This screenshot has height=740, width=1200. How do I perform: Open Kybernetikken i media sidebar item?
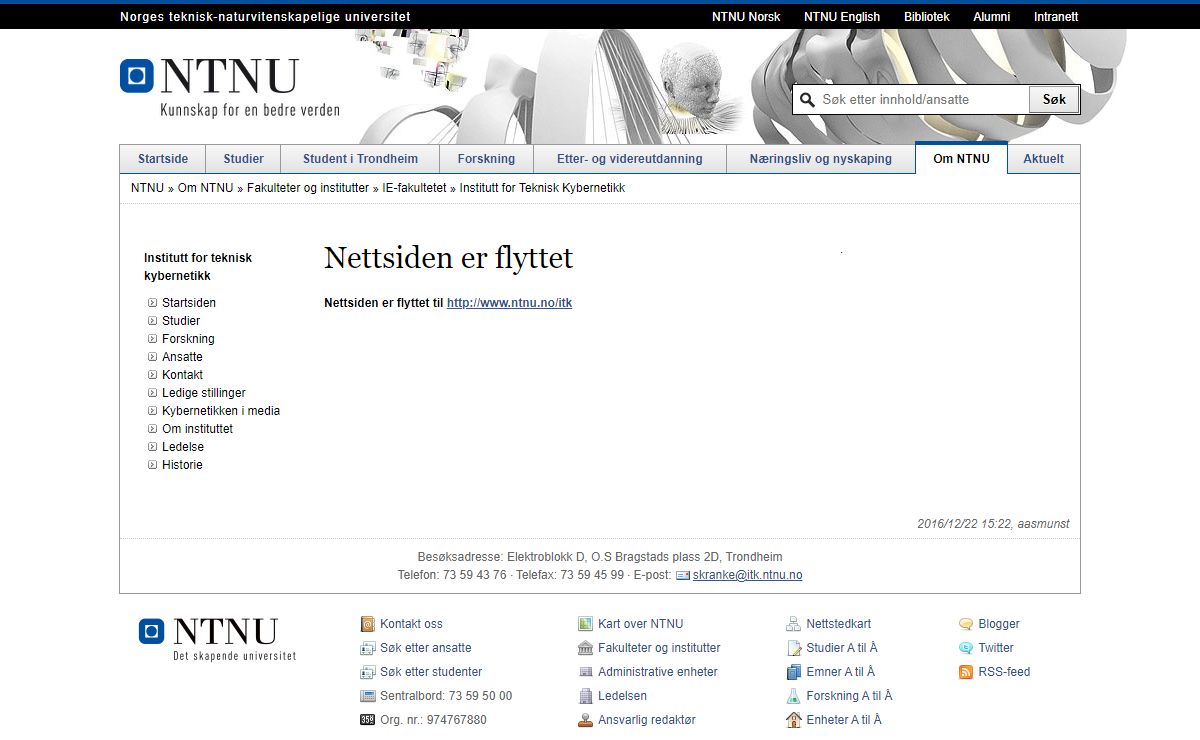tap(221, 411)
